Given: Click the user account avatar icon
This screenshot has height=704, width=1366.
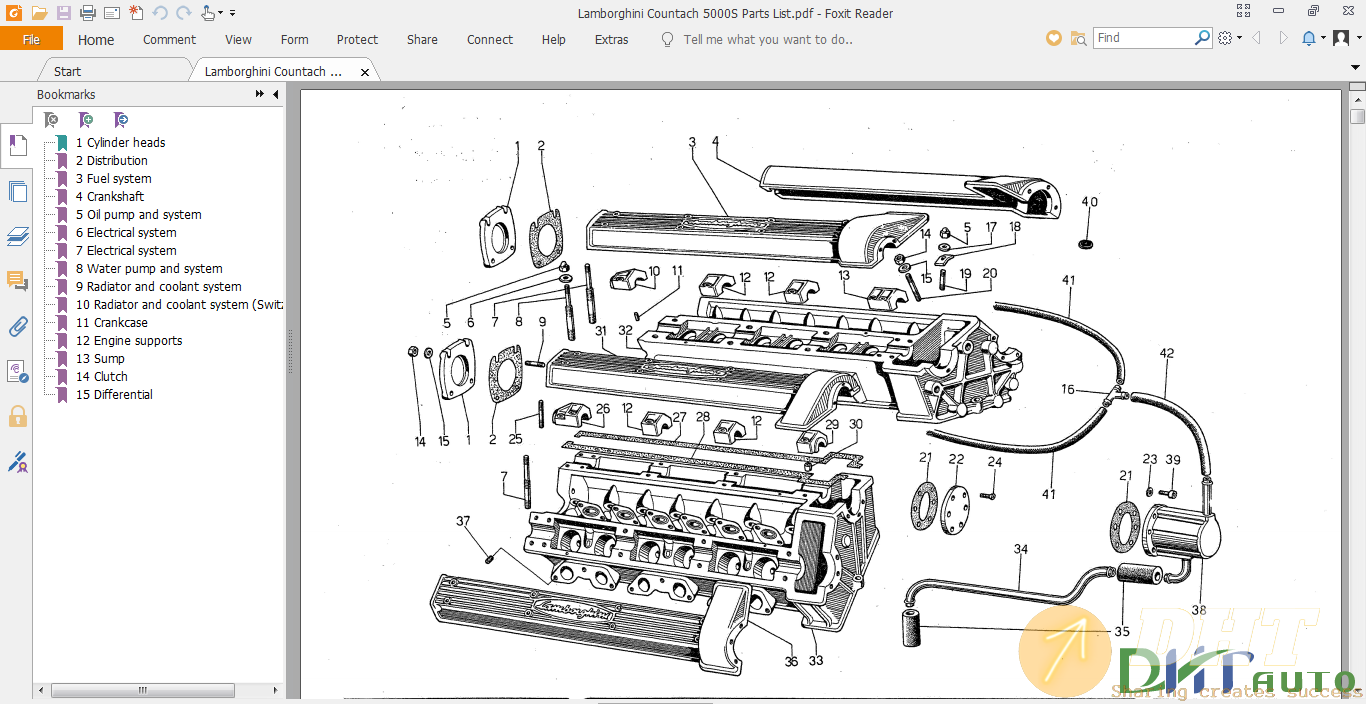Looking at the screenshot, I should coord(1341,38).
